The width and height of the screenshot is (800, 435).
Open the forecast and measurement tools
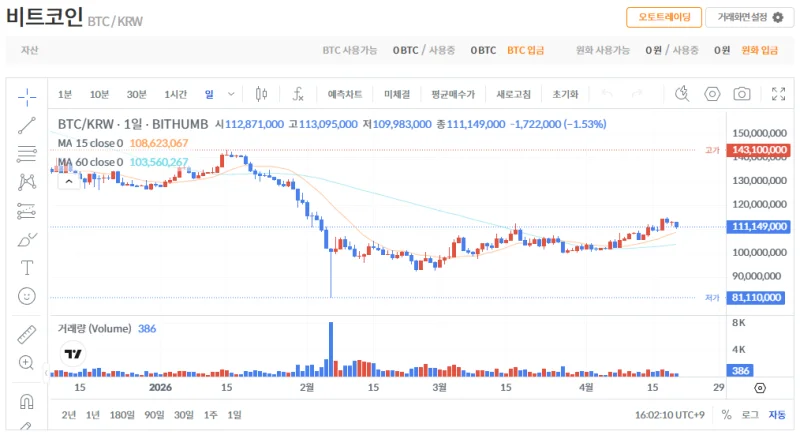point(27,211)
